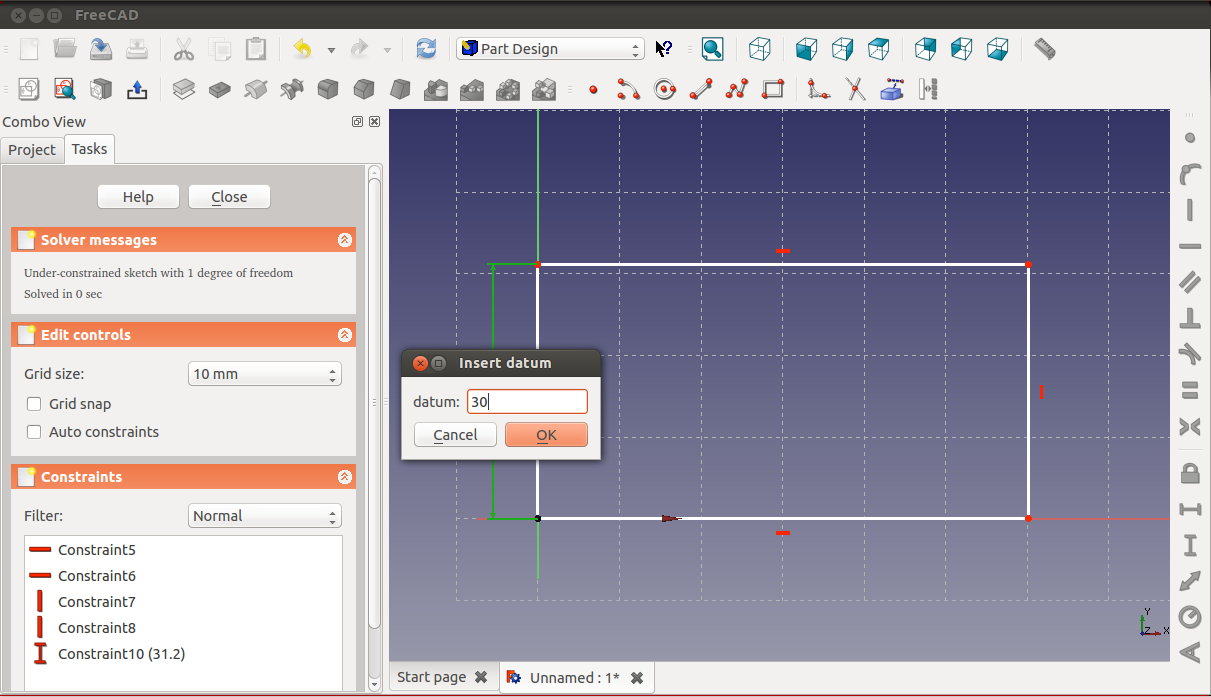Select Constraint10 (31.2) in constraints list
1211x697 pixels.
pyautogui.click(x=121, y=654)
